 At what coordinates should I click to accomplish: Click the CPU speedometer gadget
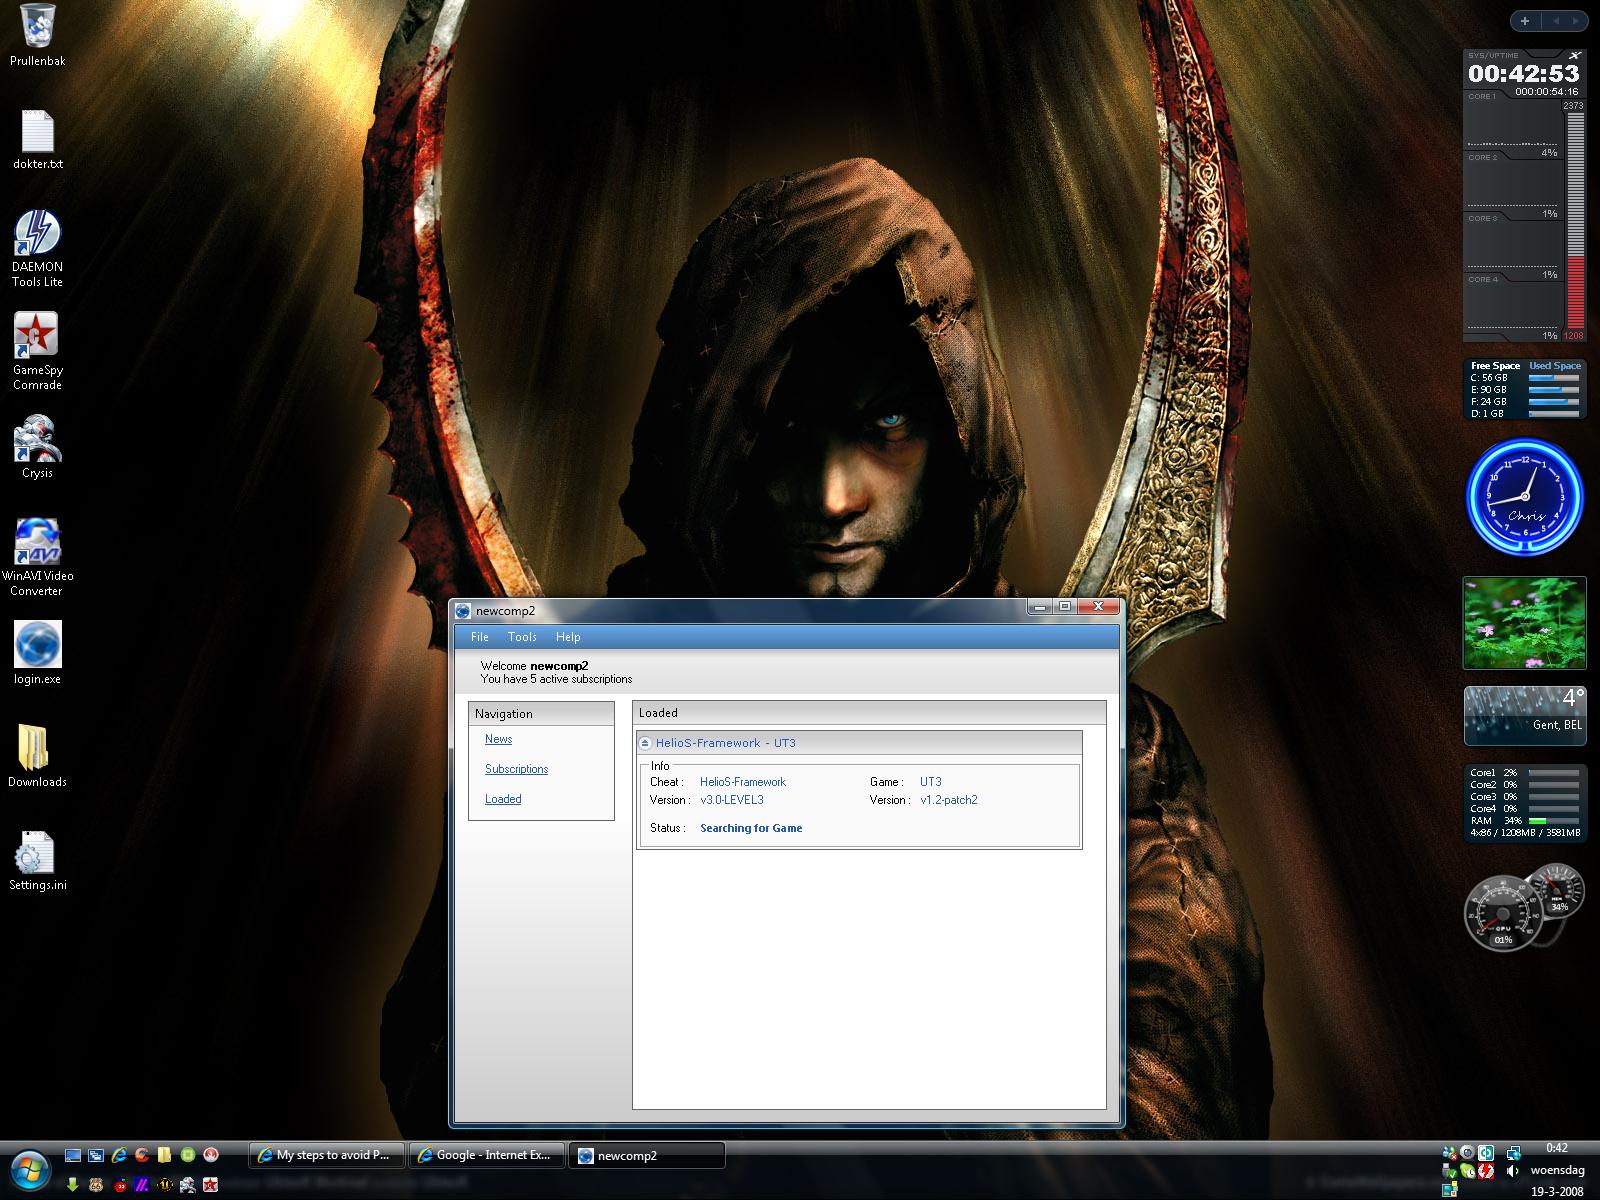click(1503, 913)
